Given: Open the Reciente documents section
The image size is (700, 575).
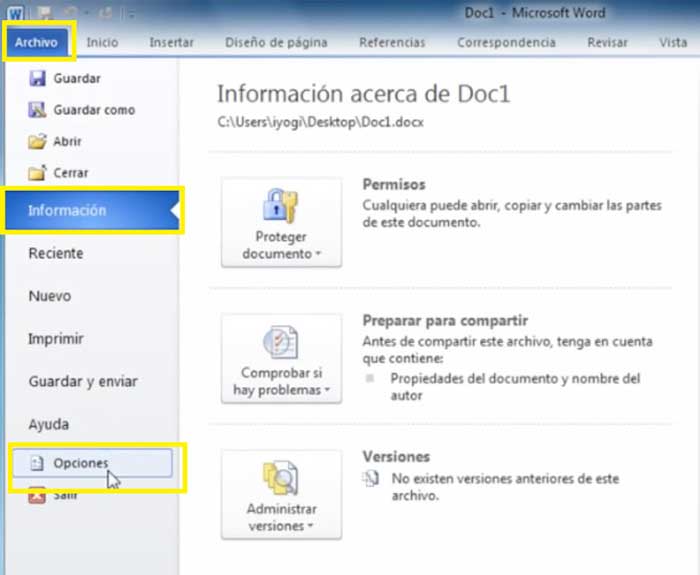Looking at the screenshot, I should click(x=56, y=253).
